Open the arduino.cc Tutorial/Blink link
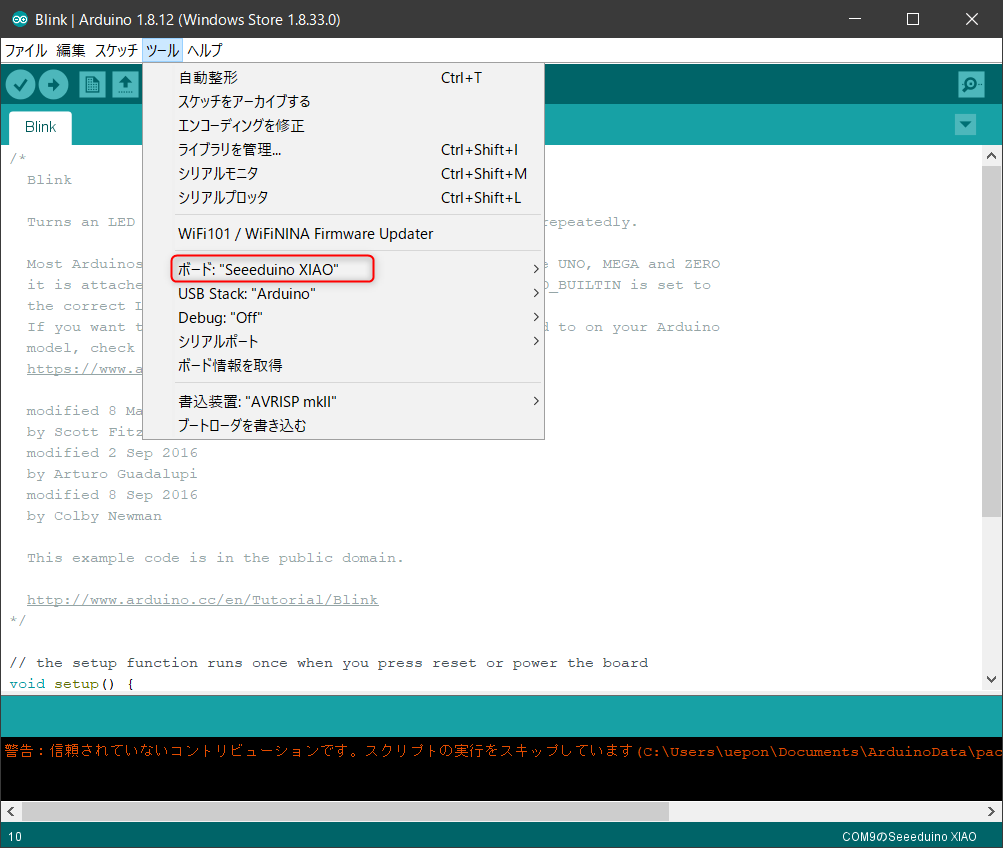Screen dimensions: 1003x848 pyautogui.click(x=202, y=600)
